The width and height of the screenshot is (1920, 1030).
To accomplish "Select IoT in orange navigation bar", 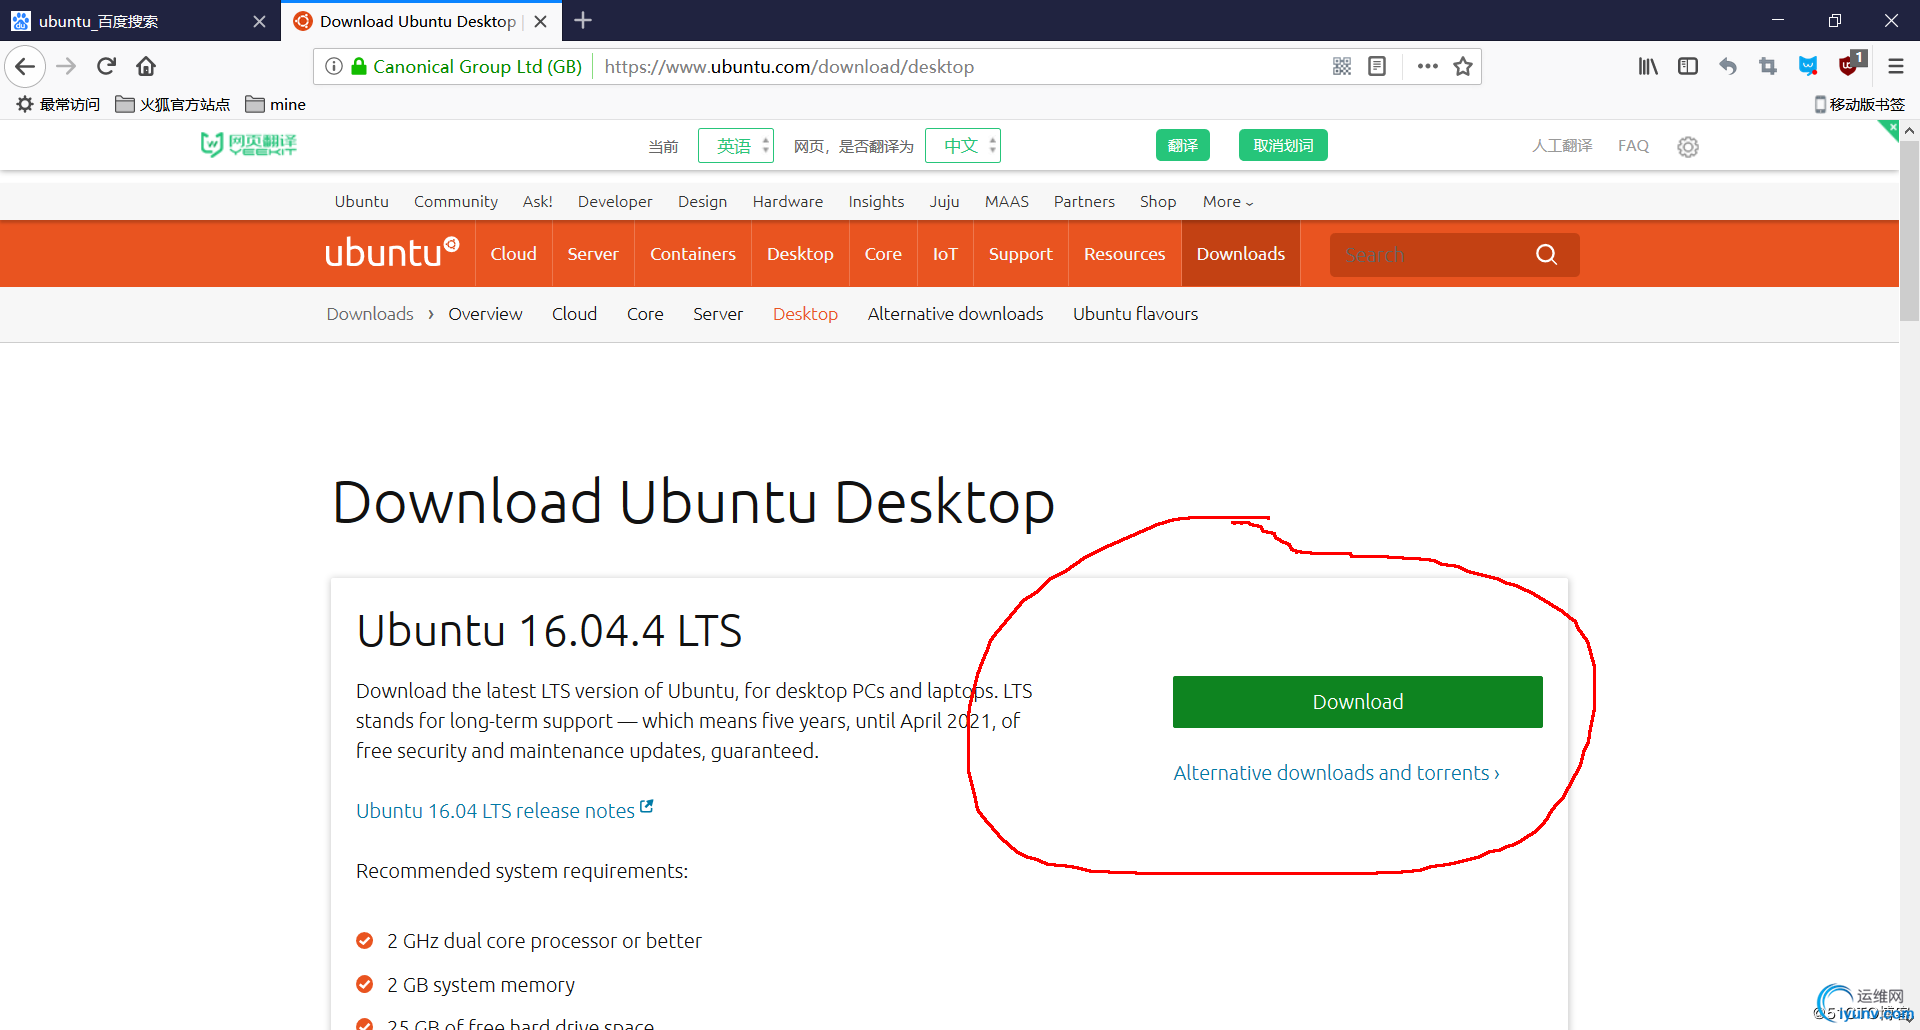I will (x=945, y=254).
